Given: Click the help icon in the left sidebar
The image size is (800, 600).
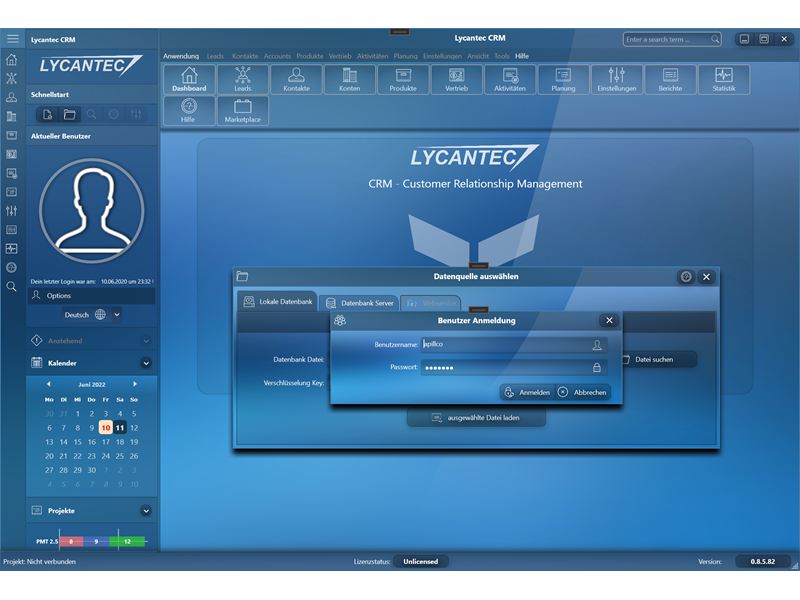Looking at the screenshot, I should (11, 267).
